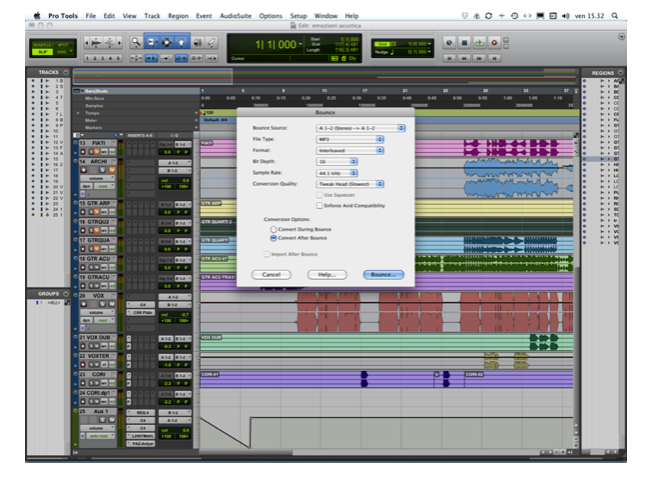
Task: Click the Record transport button
Action: click(x=494, y=42)
